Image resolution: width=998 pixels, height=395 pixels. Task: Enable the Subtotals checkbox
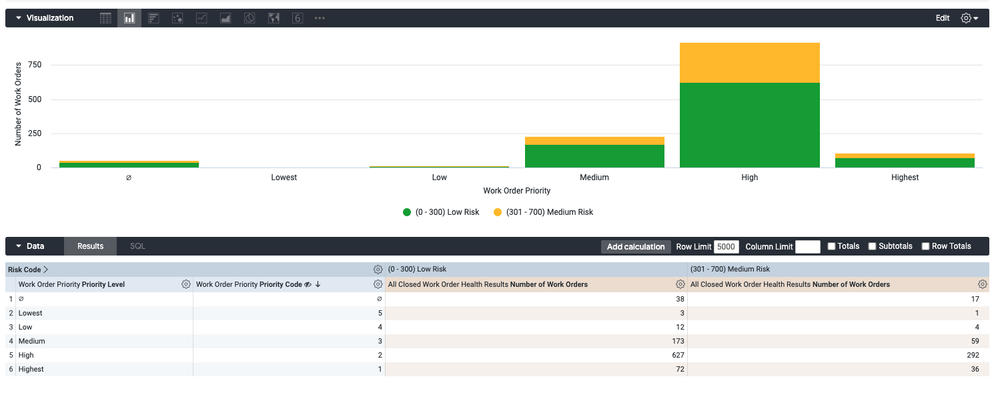[x=872, y=246]
